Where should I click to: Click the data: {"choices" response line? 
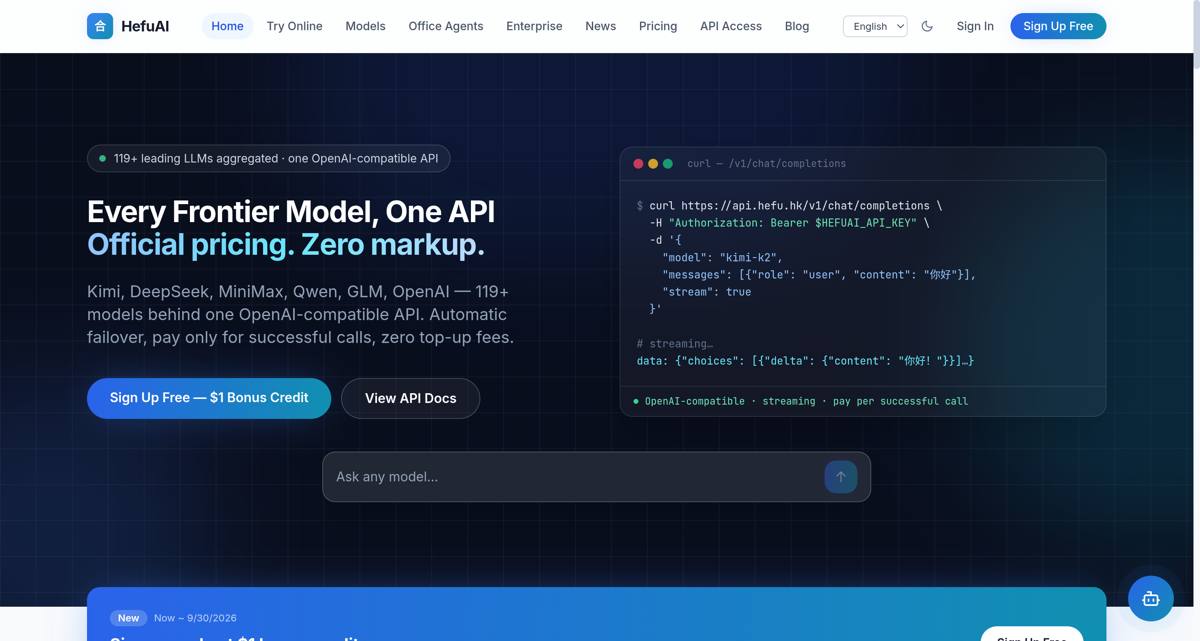pos(805,361)
